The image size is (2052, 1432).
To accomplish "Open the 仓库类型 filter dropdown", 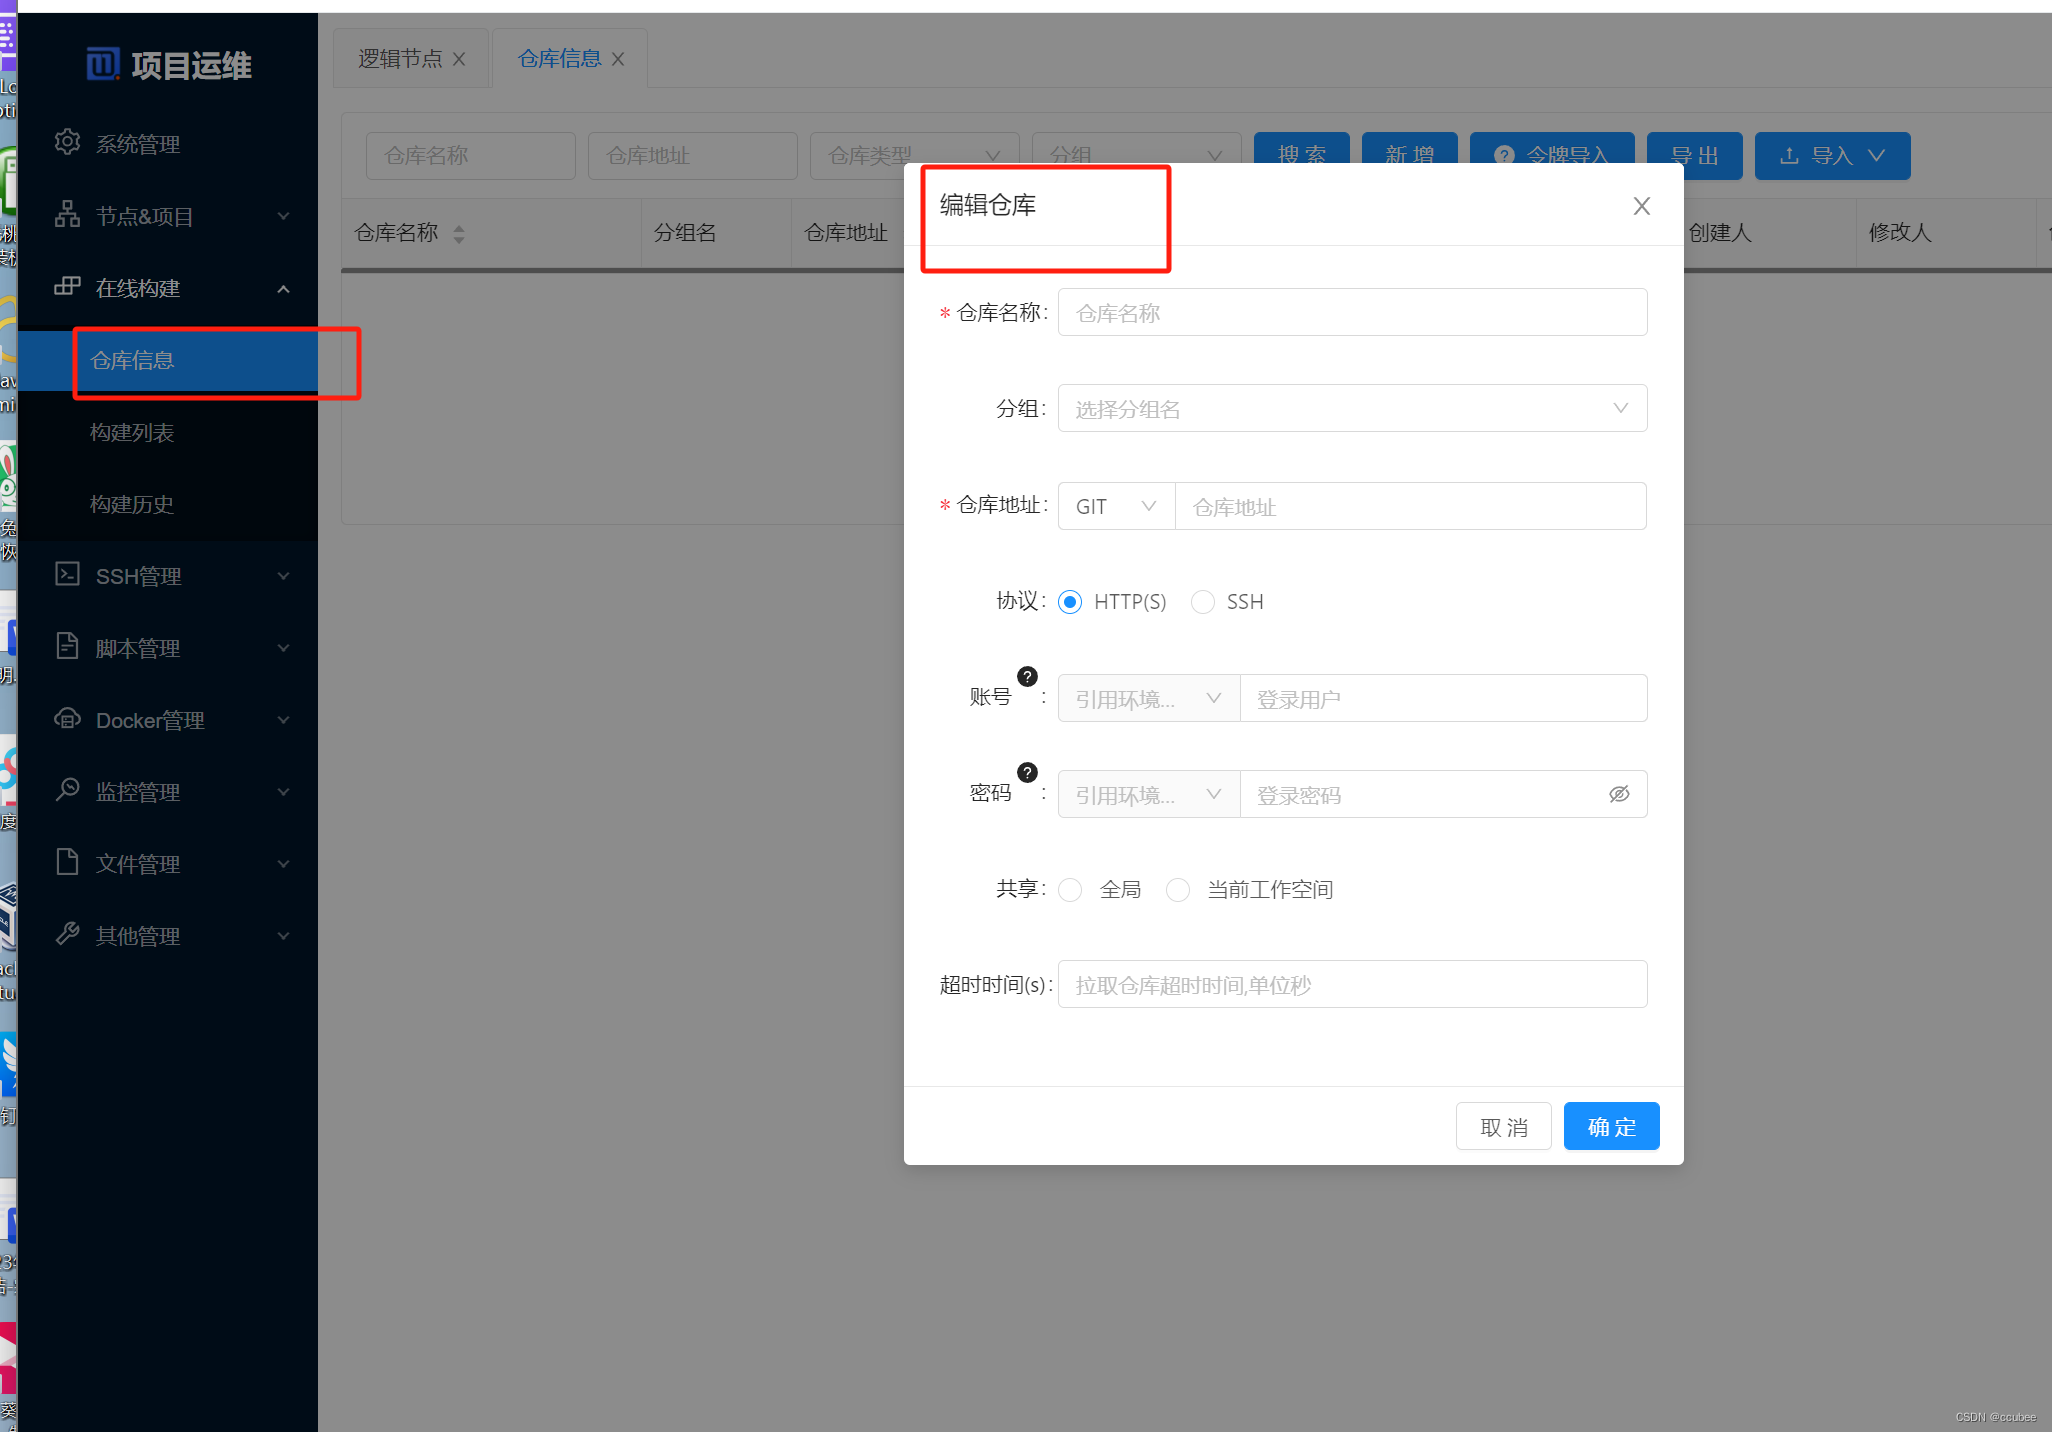I will tap(914, 156).
